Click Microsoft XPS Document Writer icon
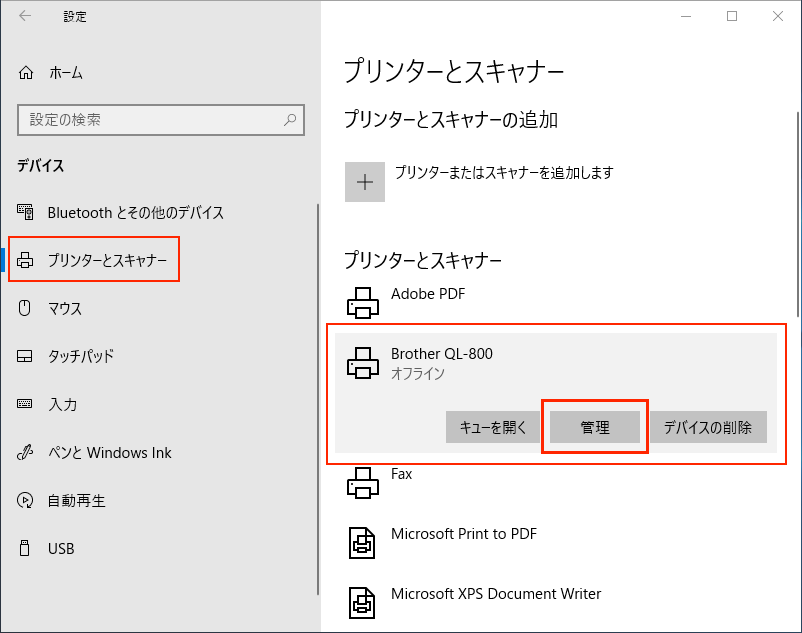The width and height of the screenshot is (802, 633). click(362, 603)
